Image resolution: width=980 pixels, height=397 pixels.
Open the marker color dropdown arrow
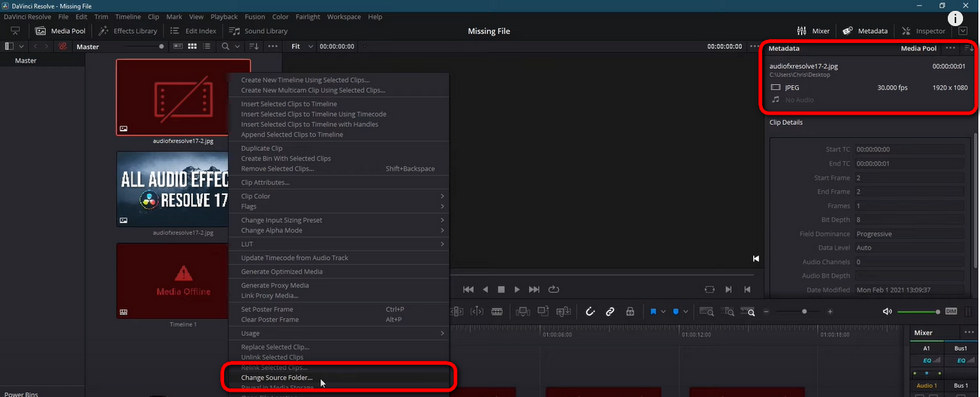click(x=686, y=311)
